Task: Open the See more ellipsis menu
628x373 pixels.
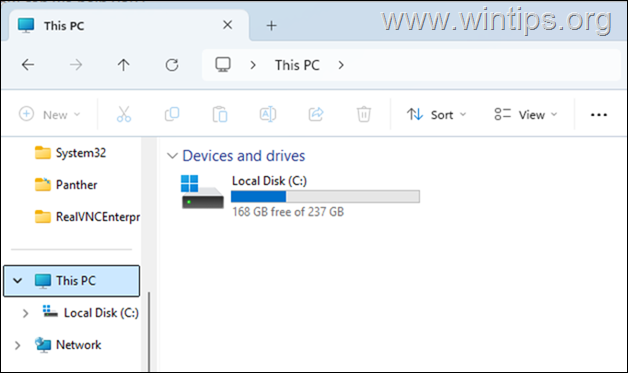Action: pos(599,115)
